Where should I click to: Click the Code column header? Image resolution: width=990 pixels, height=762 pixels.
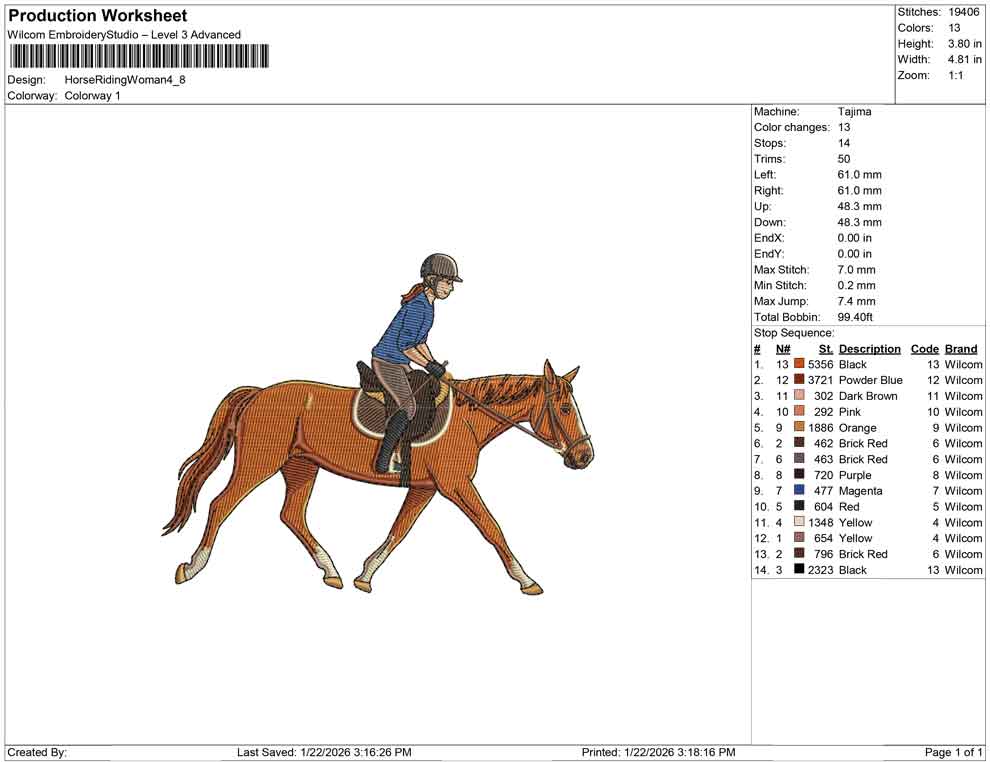point(925,348)
